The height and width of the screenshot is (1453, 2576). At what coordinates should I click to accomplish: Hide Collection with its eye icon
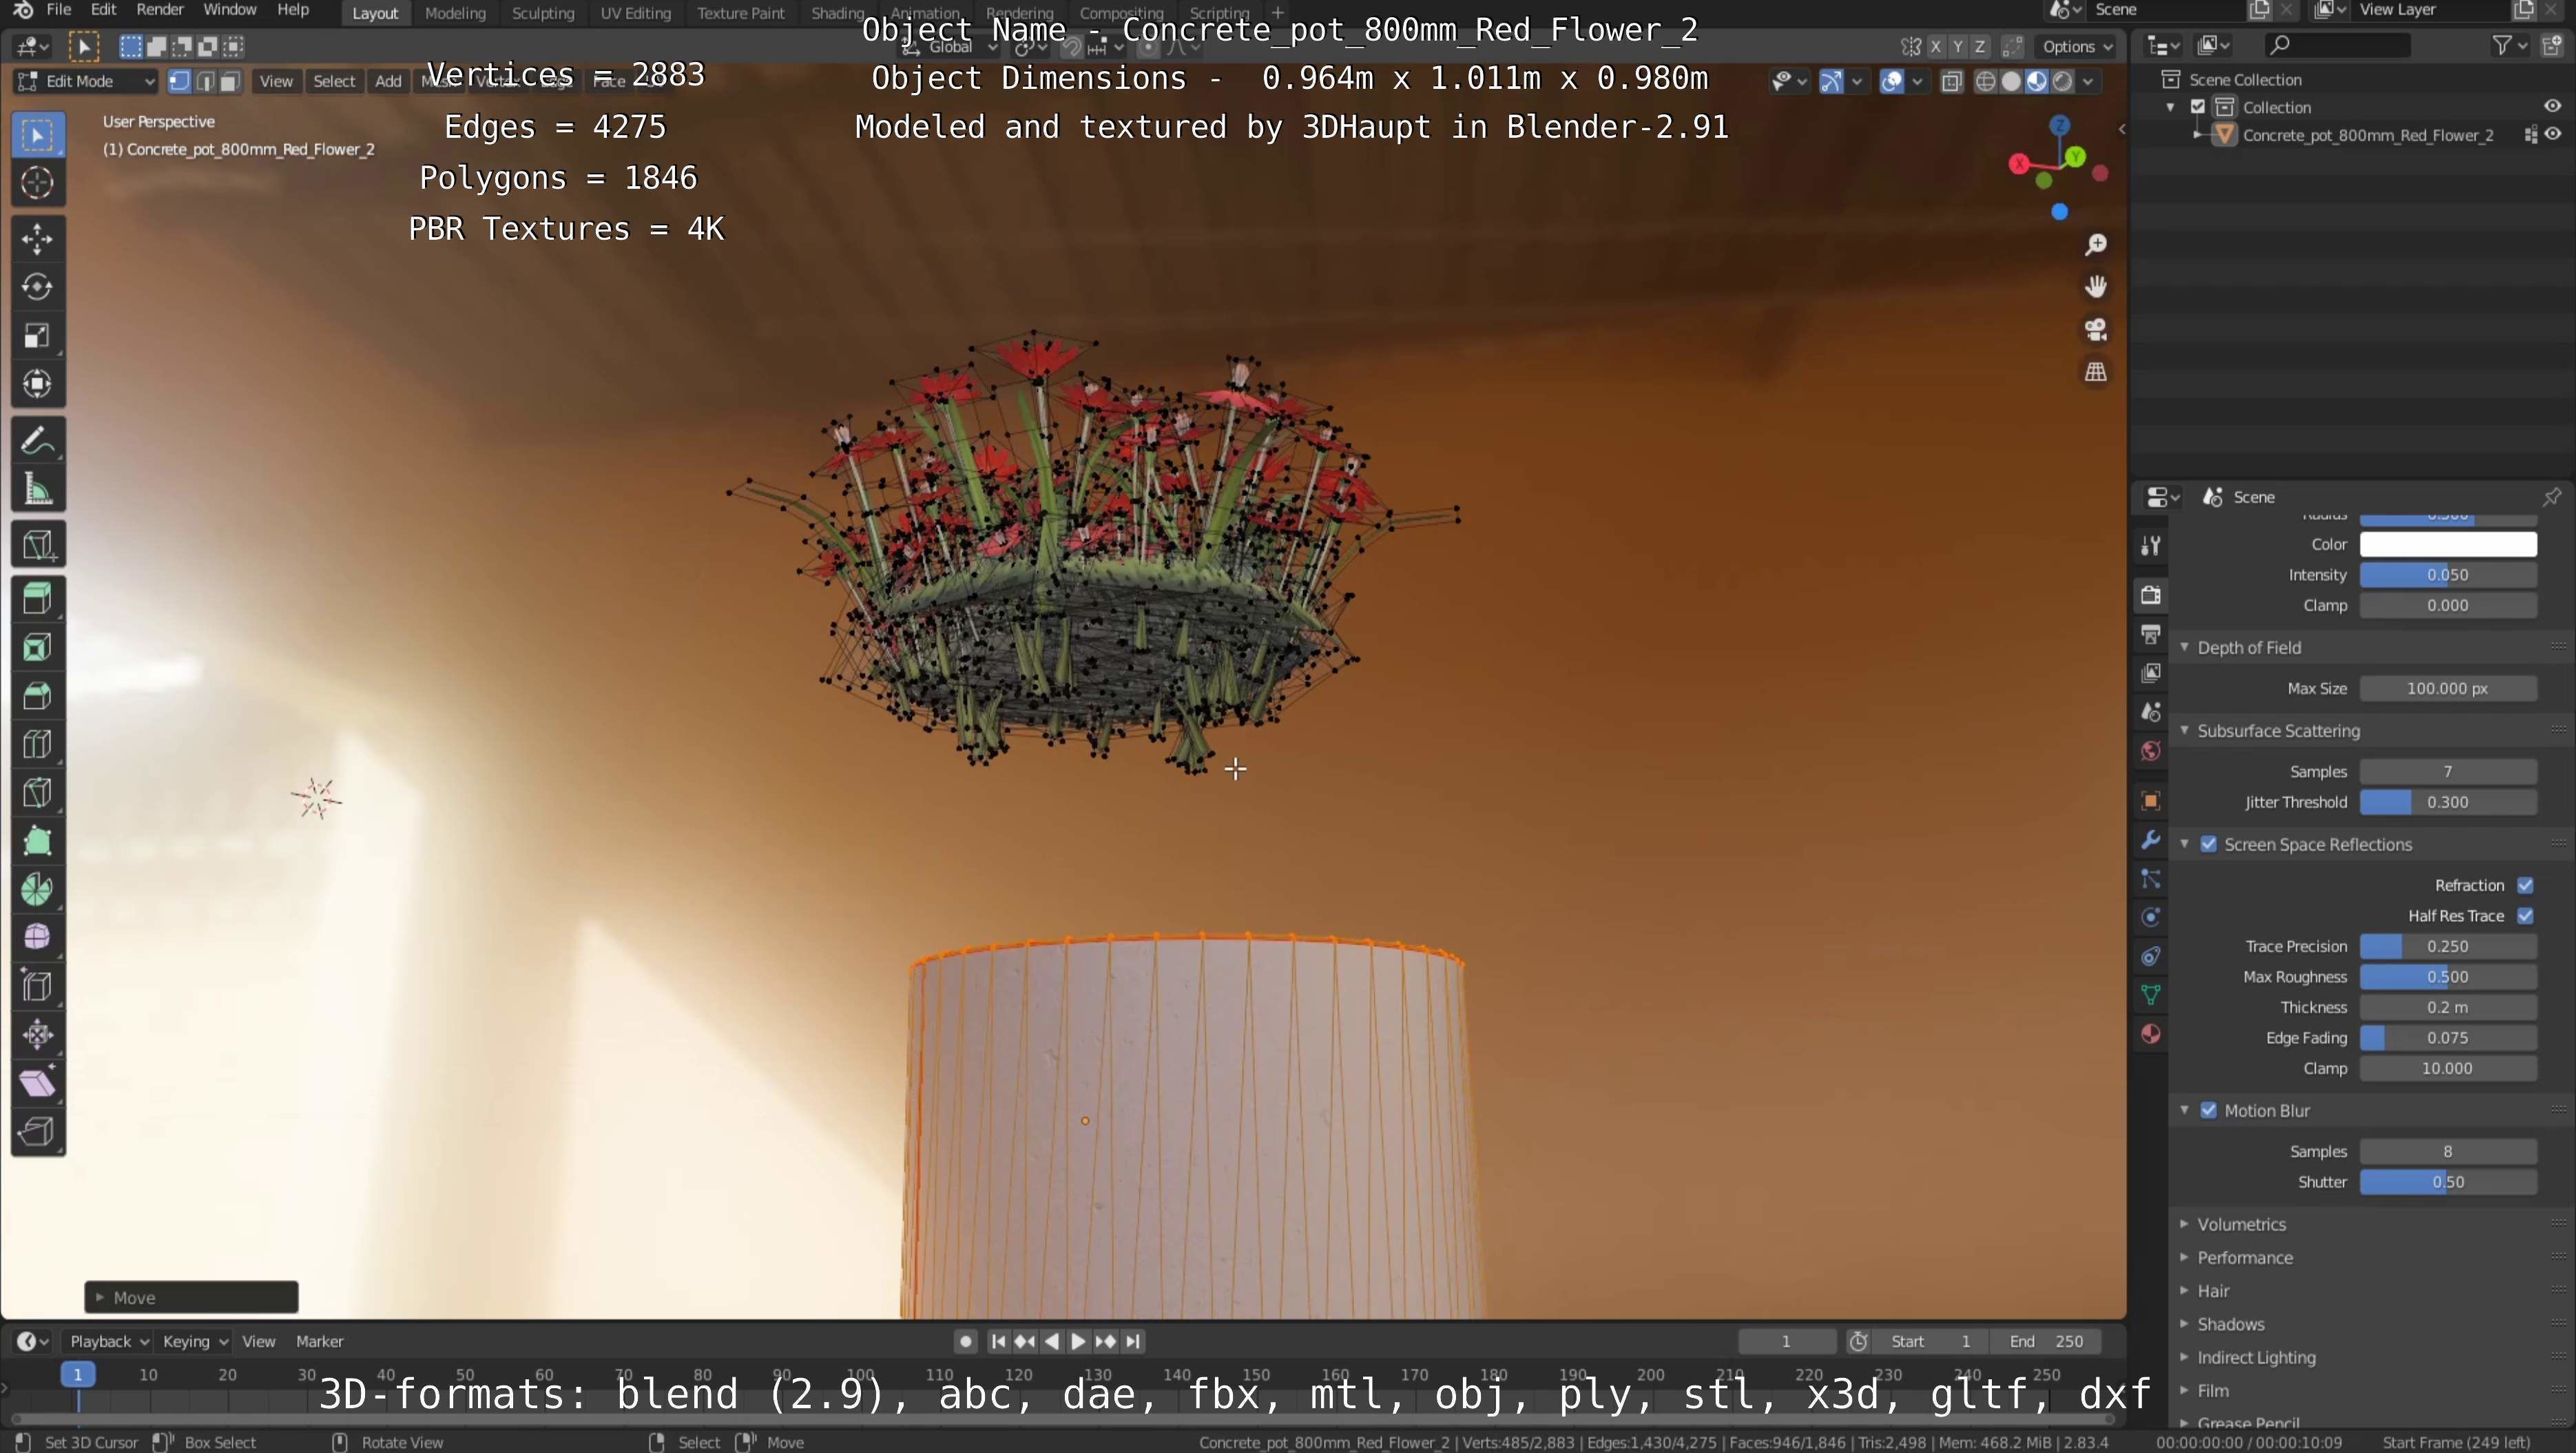[2553, 107]
